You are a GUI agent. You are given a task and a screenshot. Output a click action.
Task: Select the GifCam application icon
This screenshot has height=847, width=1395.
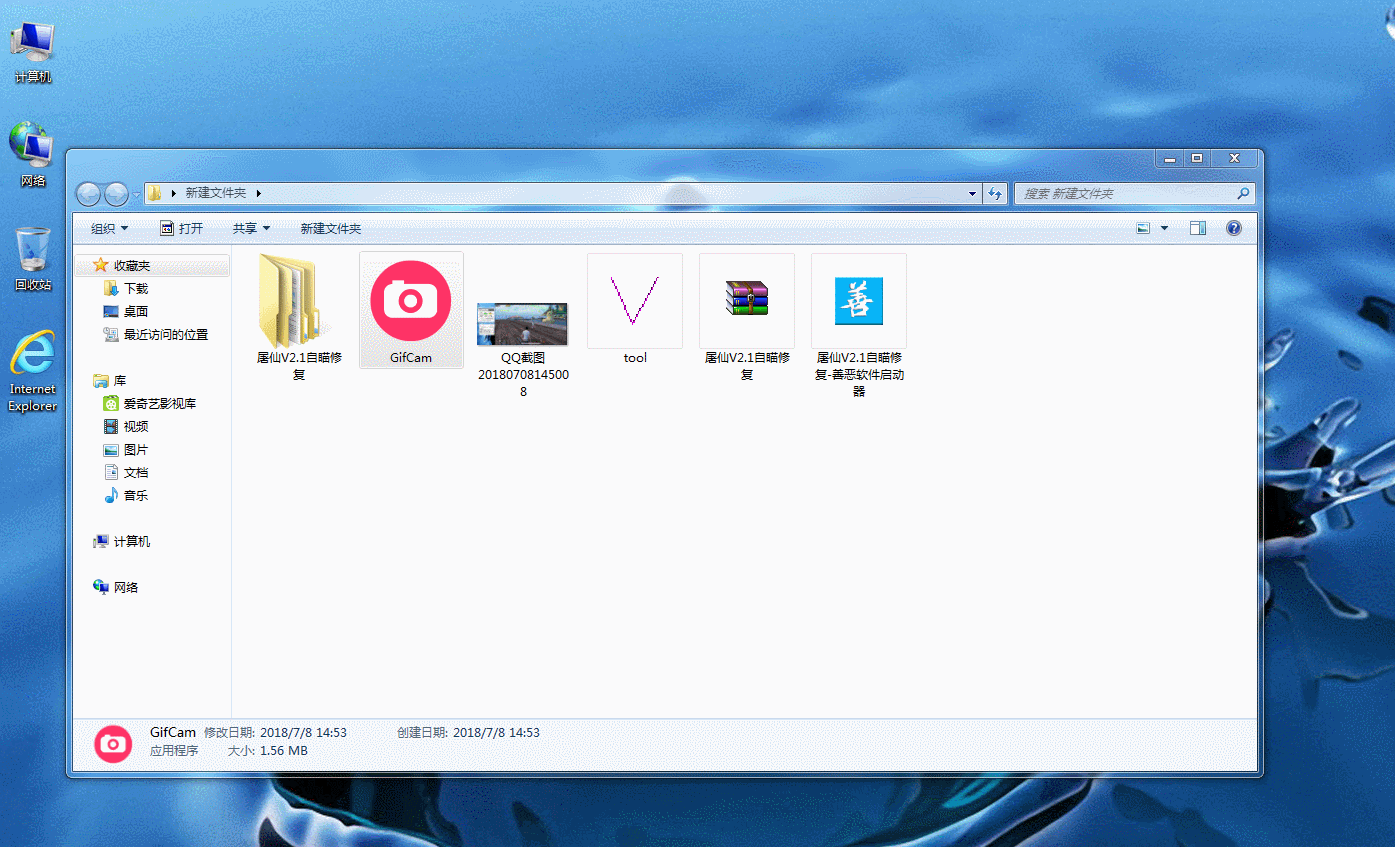click(x=411, y=301)
